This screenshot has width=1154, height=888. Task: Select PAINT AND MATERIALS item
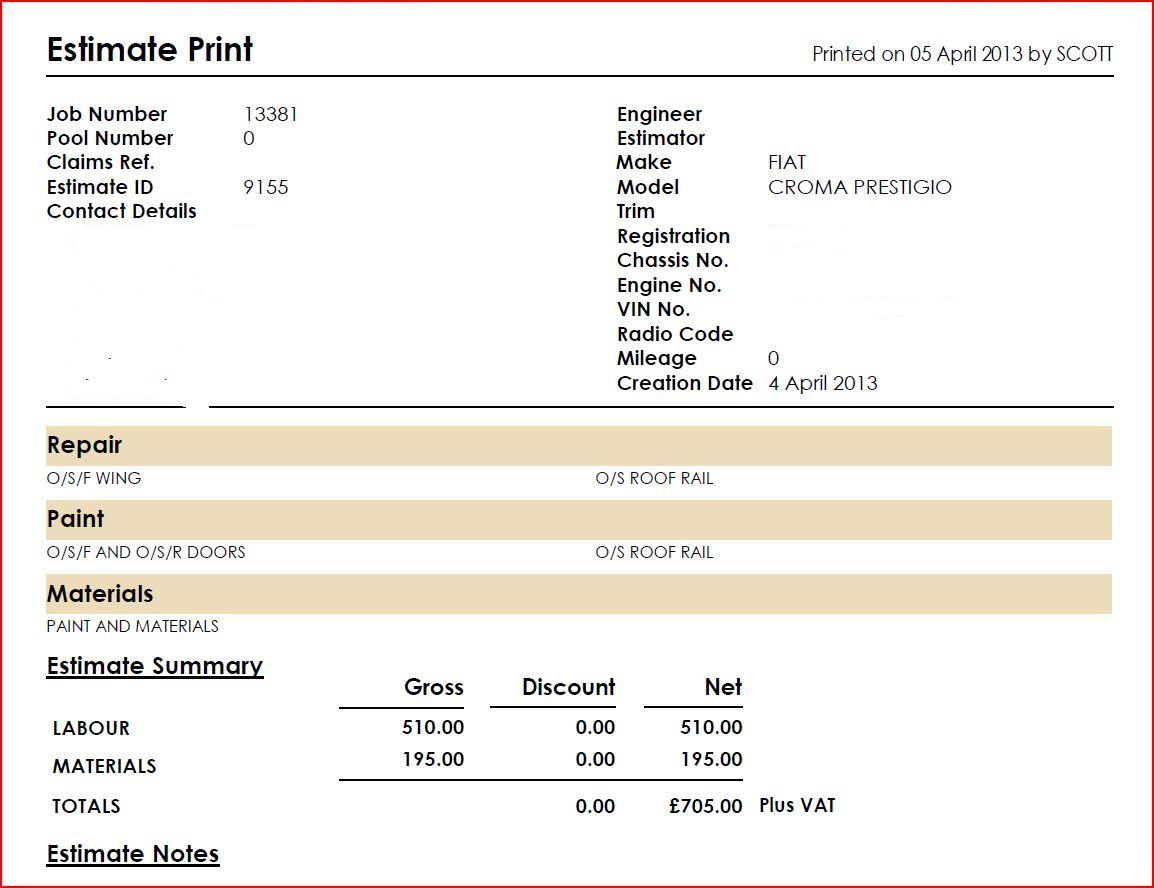click(132, 626)
